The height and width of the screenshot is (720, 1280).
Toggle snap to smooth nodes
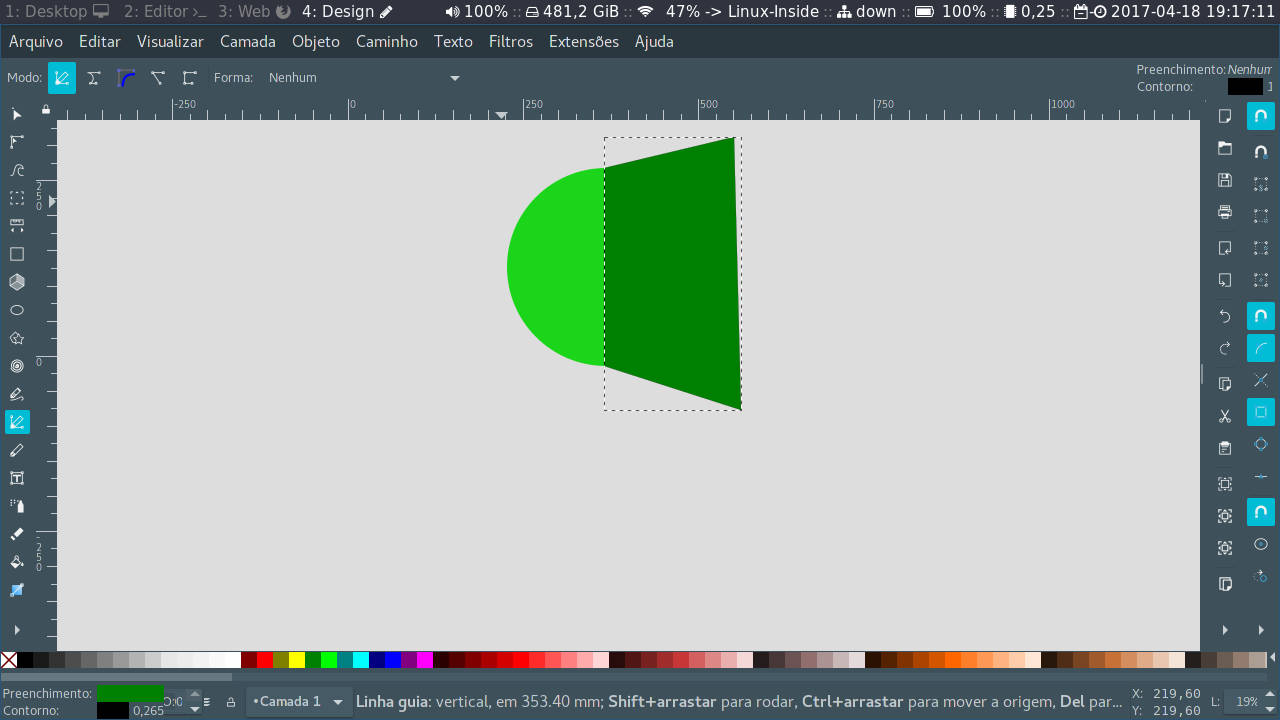click(1261, 444)
